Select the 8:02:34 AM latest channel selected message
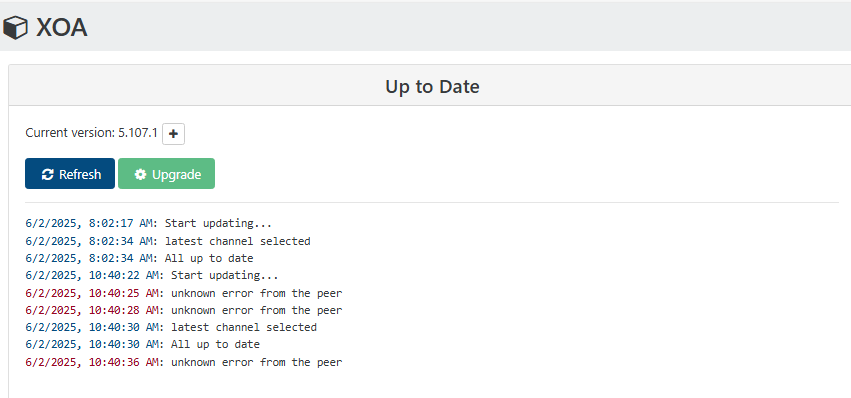This screenshot has height=398, width=851. [x=238, y=241]
